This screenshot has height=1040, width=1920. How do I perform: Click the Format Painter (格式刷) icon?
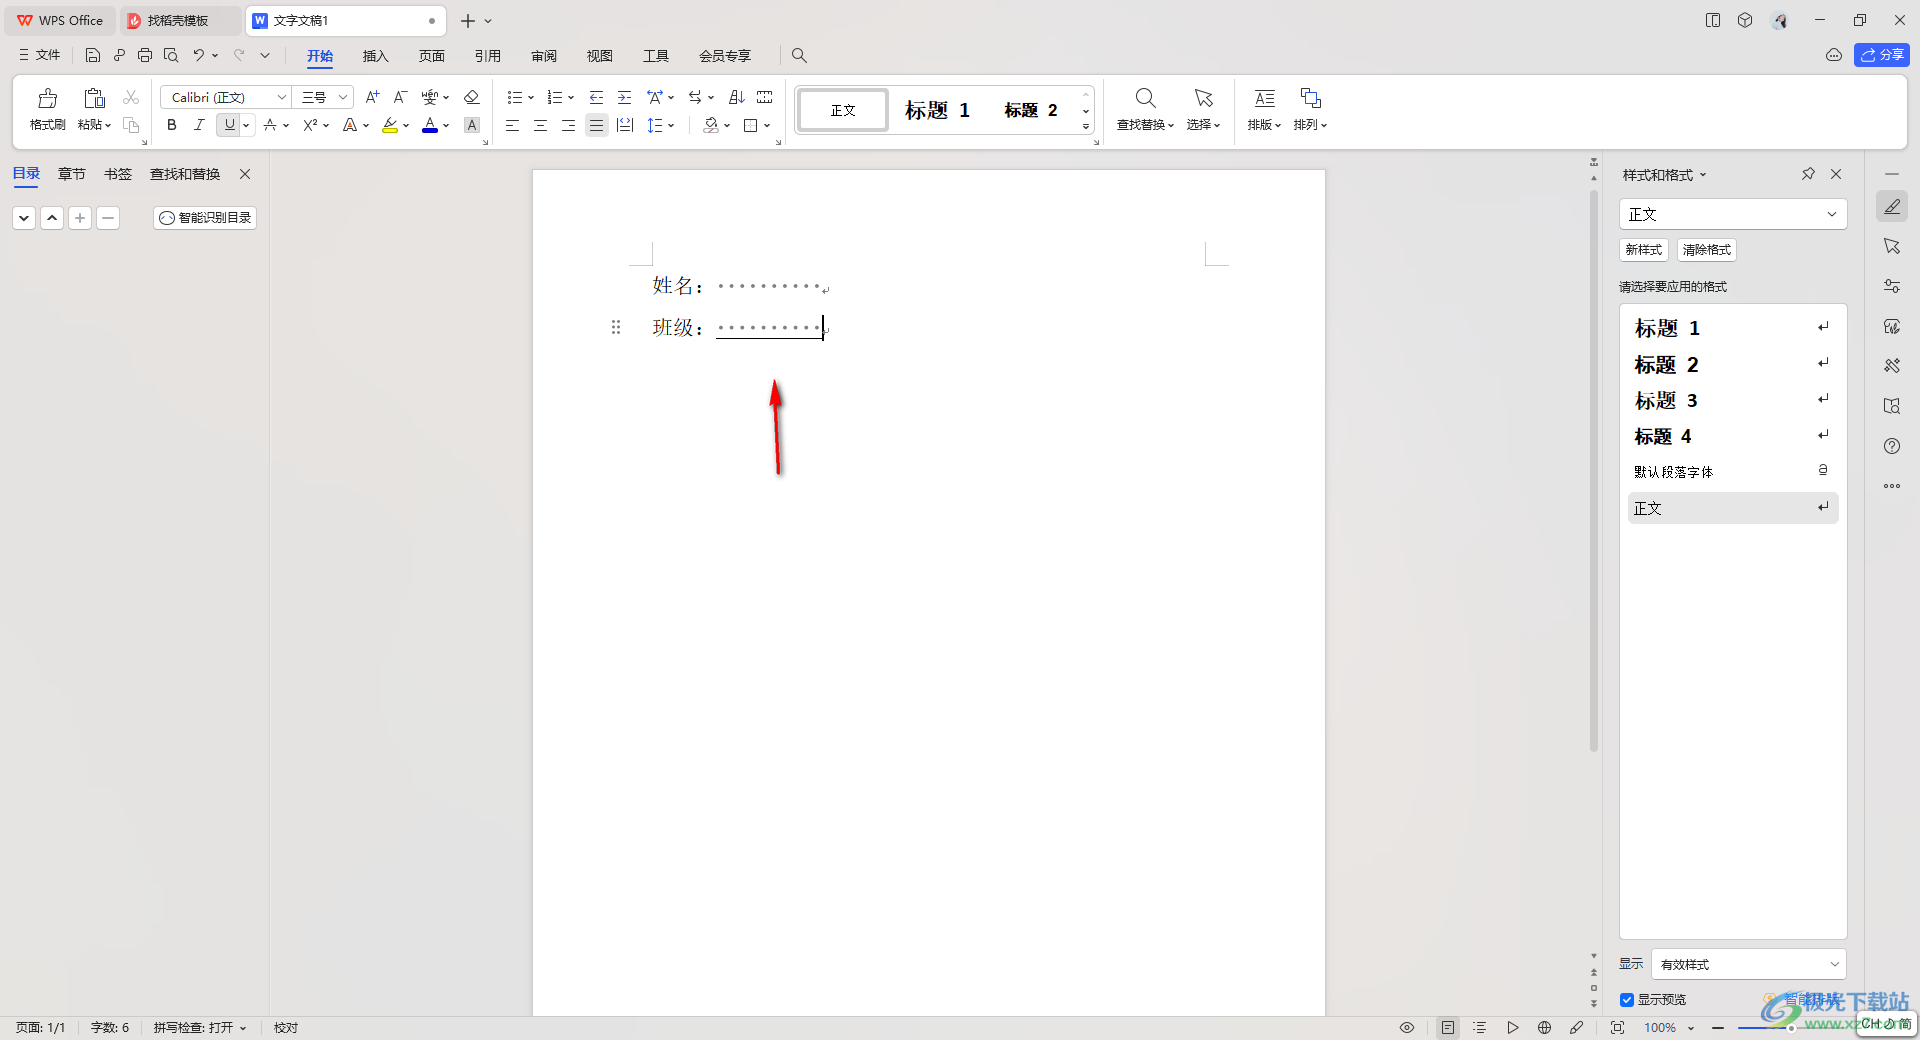tap(47, 98)
